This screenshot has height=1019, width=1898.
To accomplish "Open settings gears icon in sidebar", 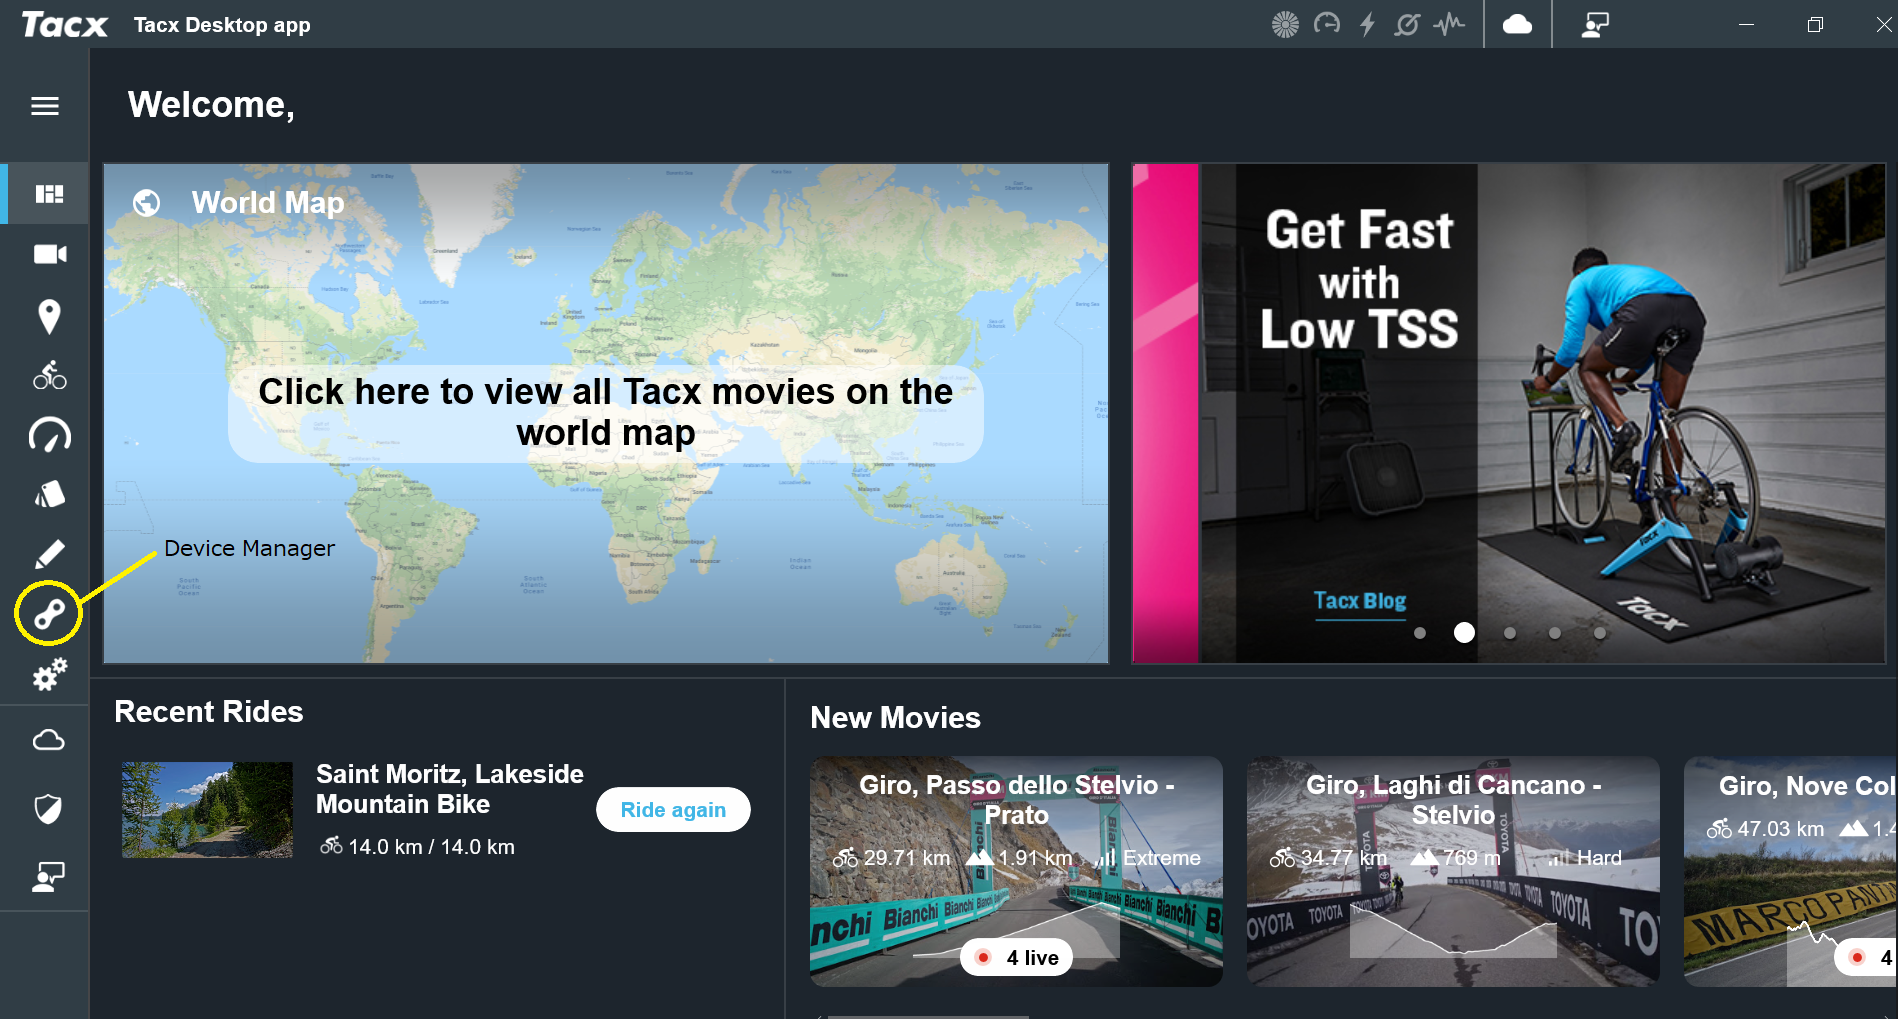I will pos(49,674).
